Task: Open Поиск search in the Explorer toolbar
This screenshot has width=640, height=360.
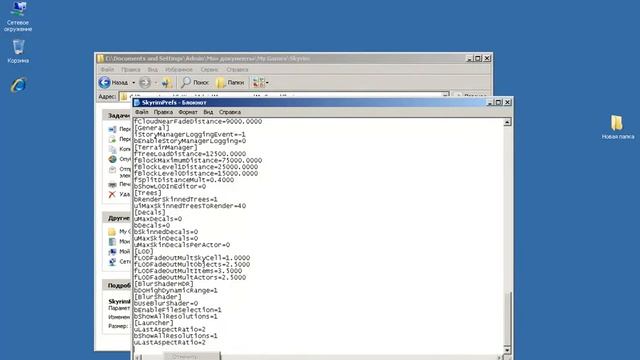Action: 195,82
